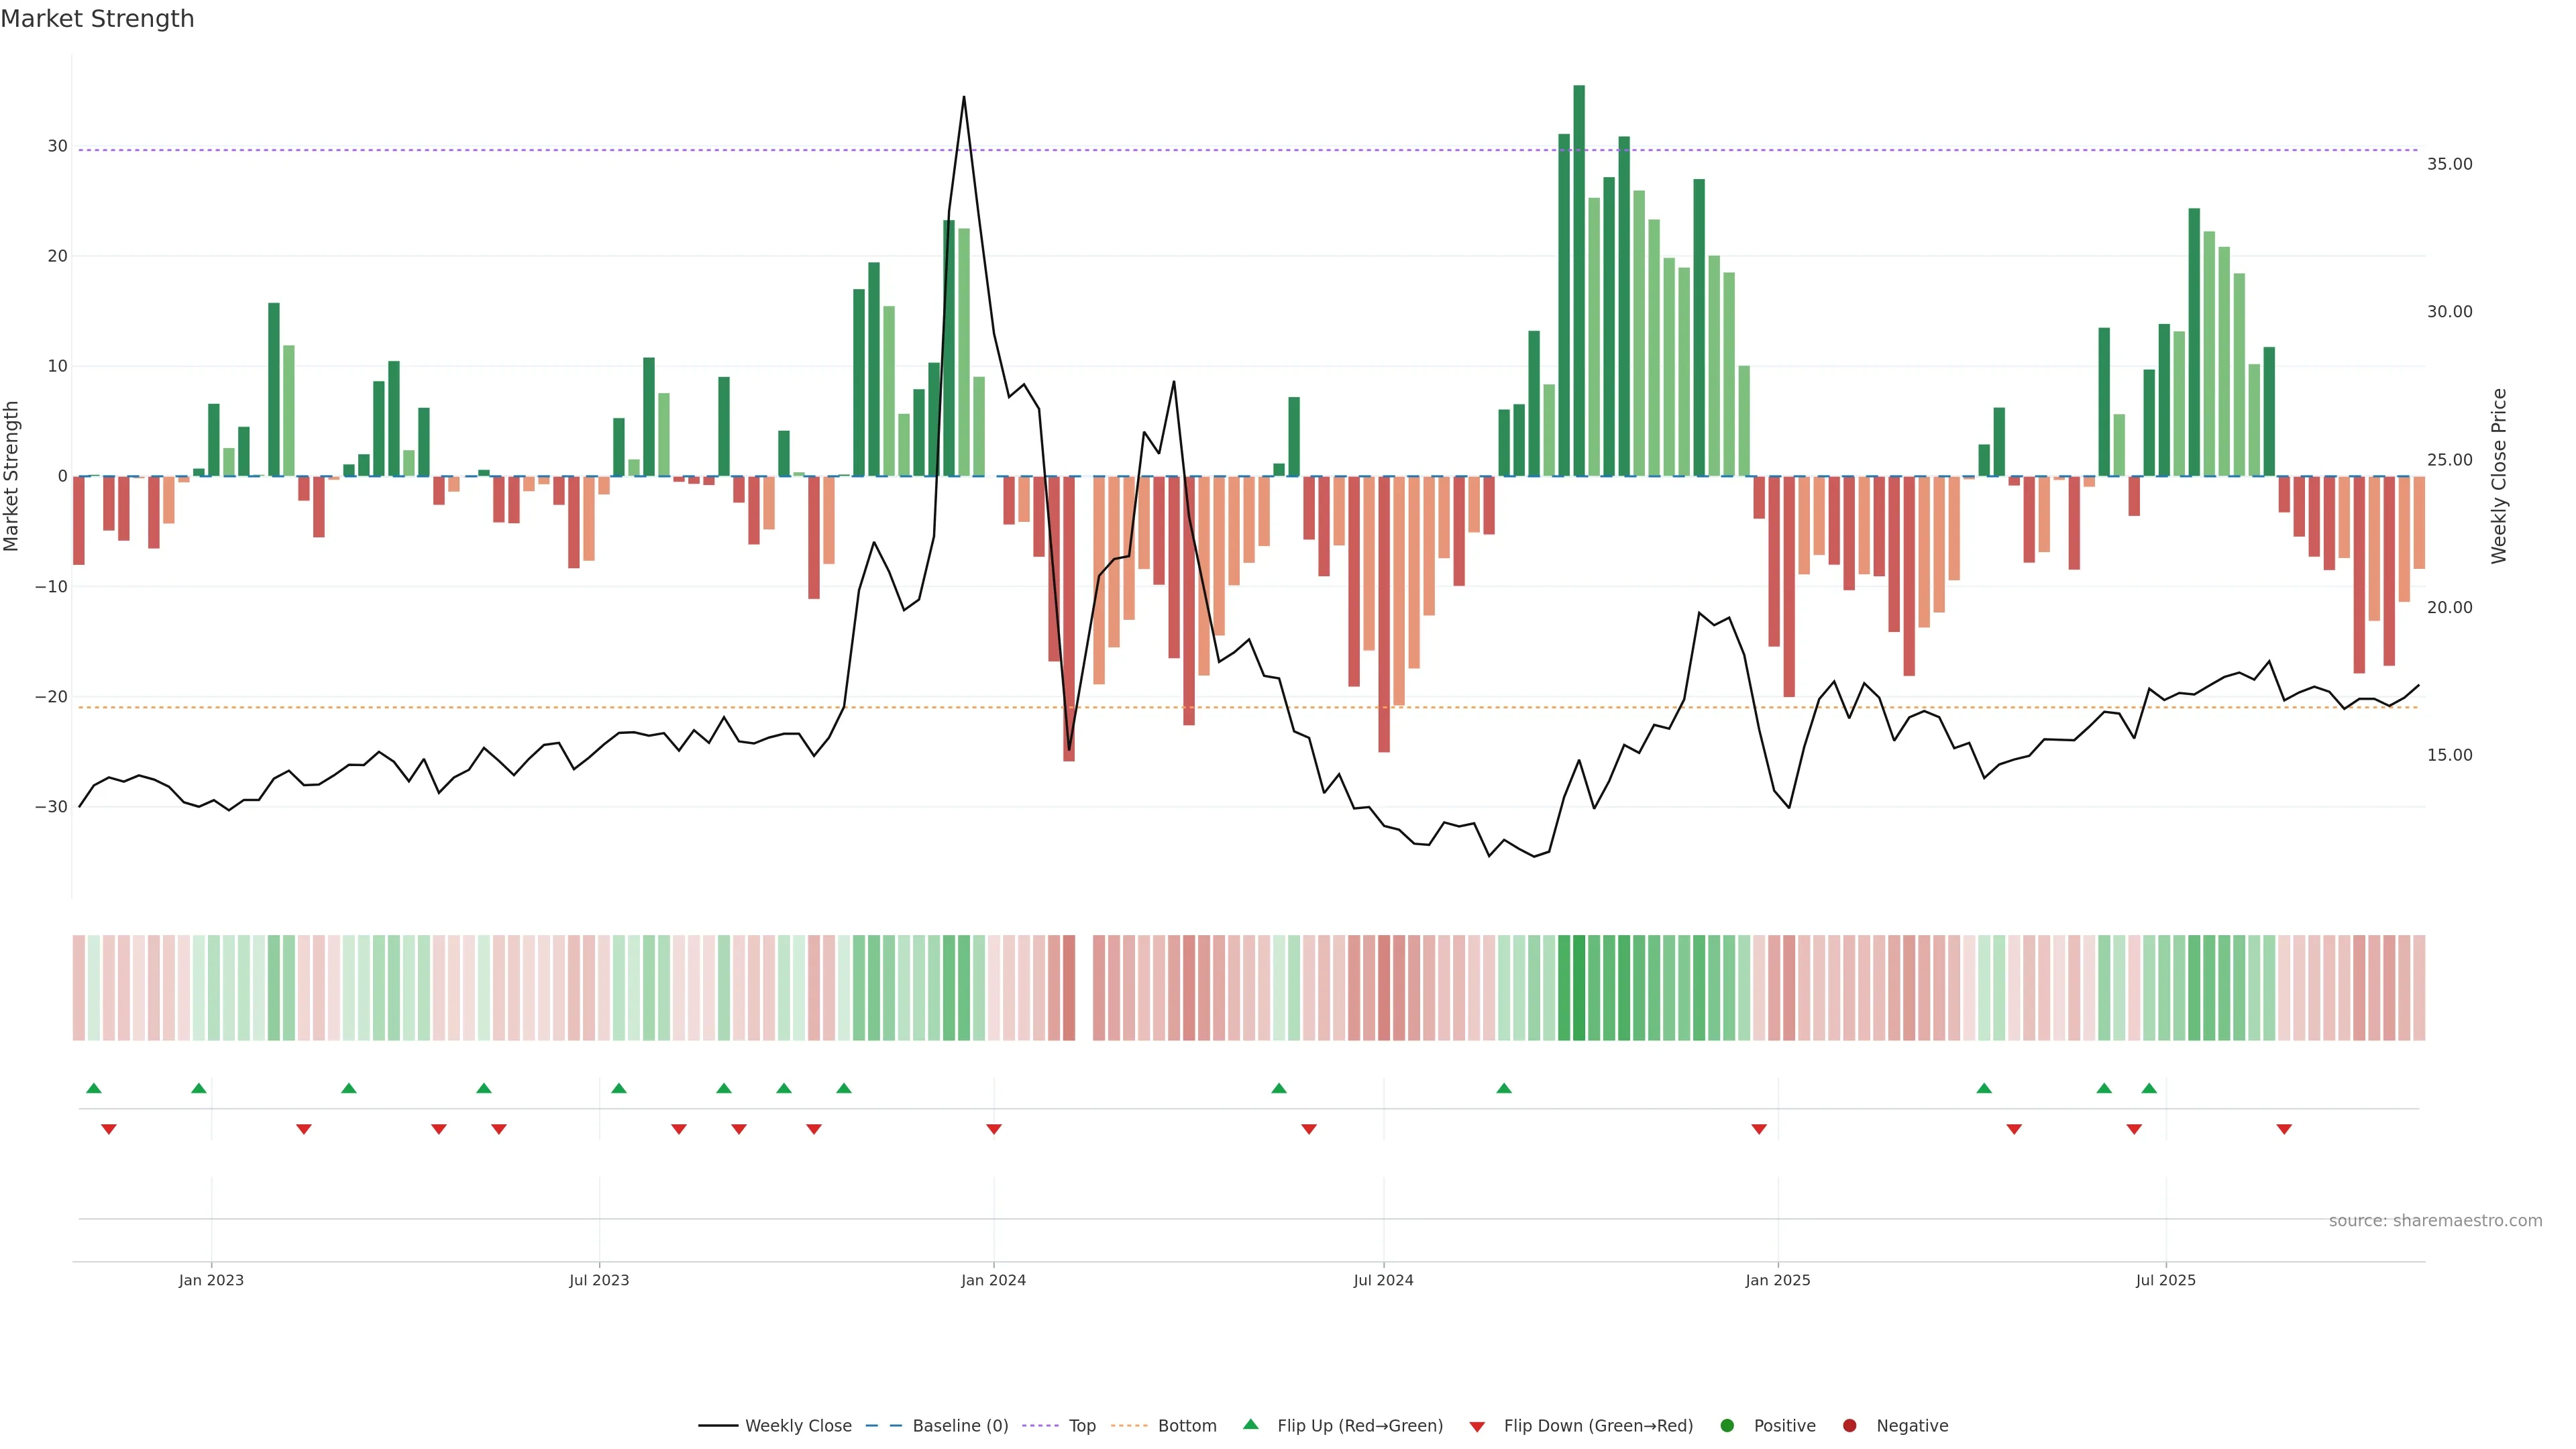This screenshot has height=1449, width=2576.
Task: Click the last red flip-down marker
Action: coord(2284,1129)
